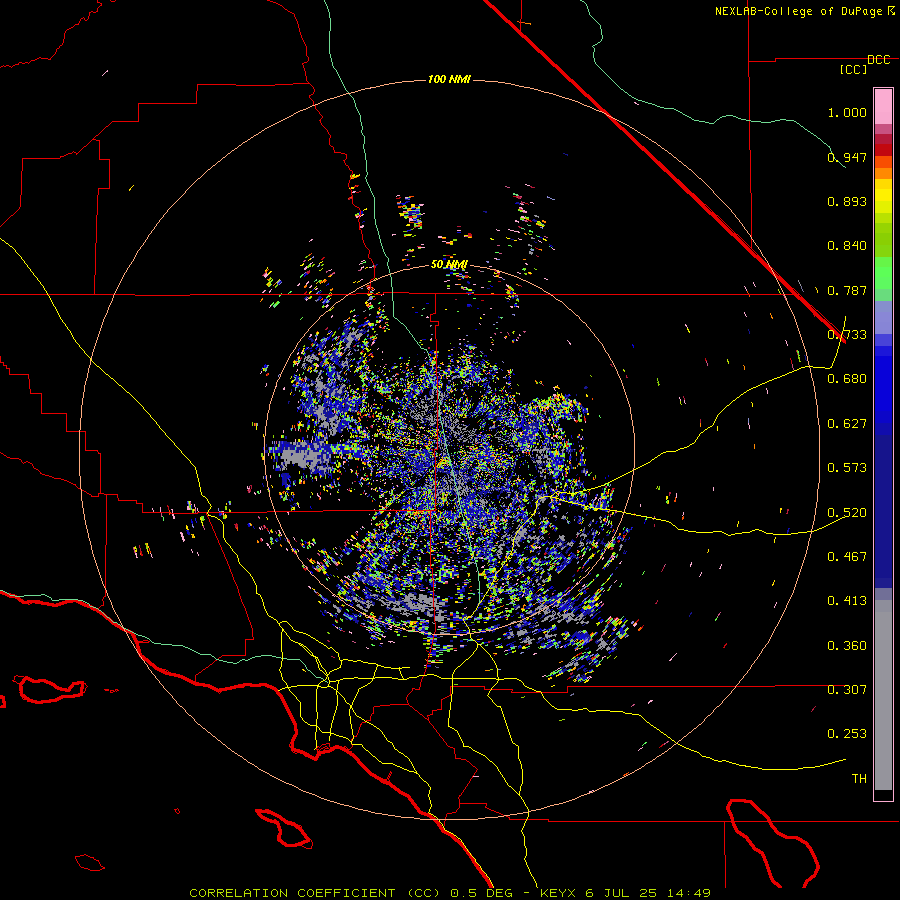Image resolution: width=900 pixels, height=900 pixels.
Task: Select the 0.413 scale value
Action: tap(847, 601)
